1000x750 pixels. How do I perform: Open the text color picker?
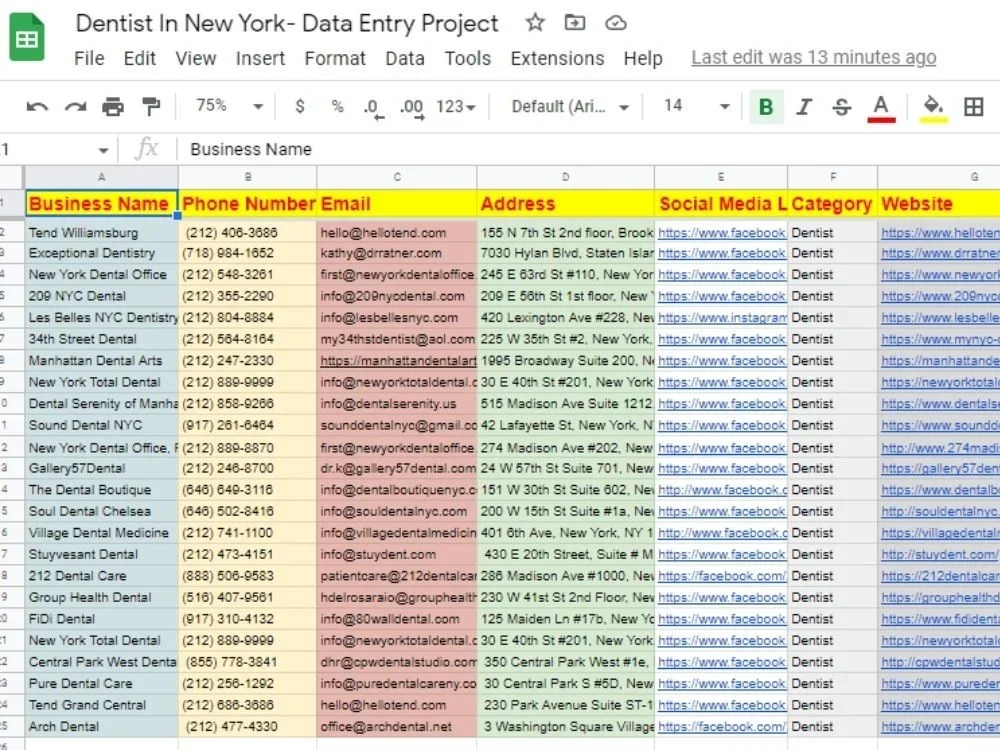(x=881, y=107)
